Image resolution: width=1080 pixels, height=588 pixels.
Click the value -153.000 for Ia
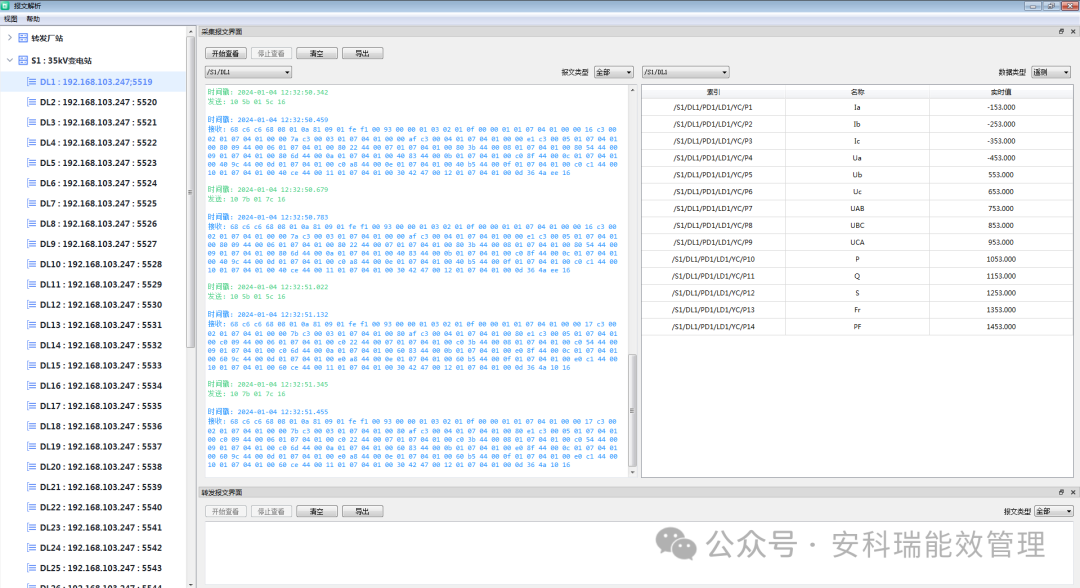[x=1001, y=107]
